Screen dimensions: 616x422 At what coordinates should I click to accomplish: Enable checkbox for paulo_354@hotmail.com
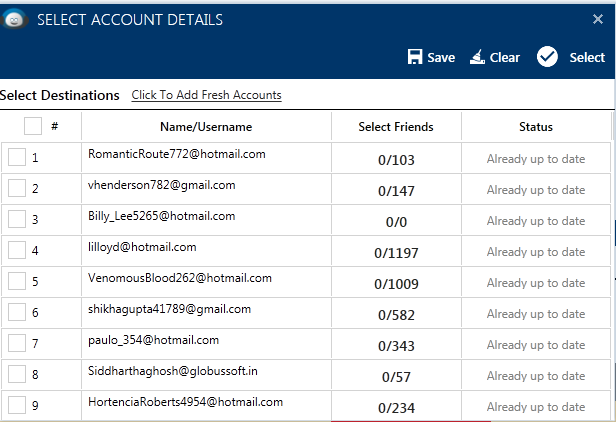(17, 343)
